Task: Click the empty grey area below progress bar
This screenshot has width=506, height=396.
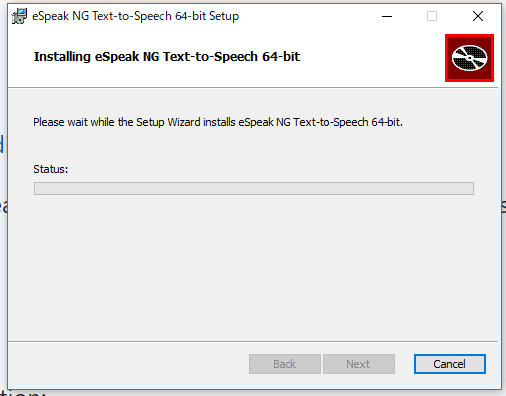Action: click(x=253, y=267)
